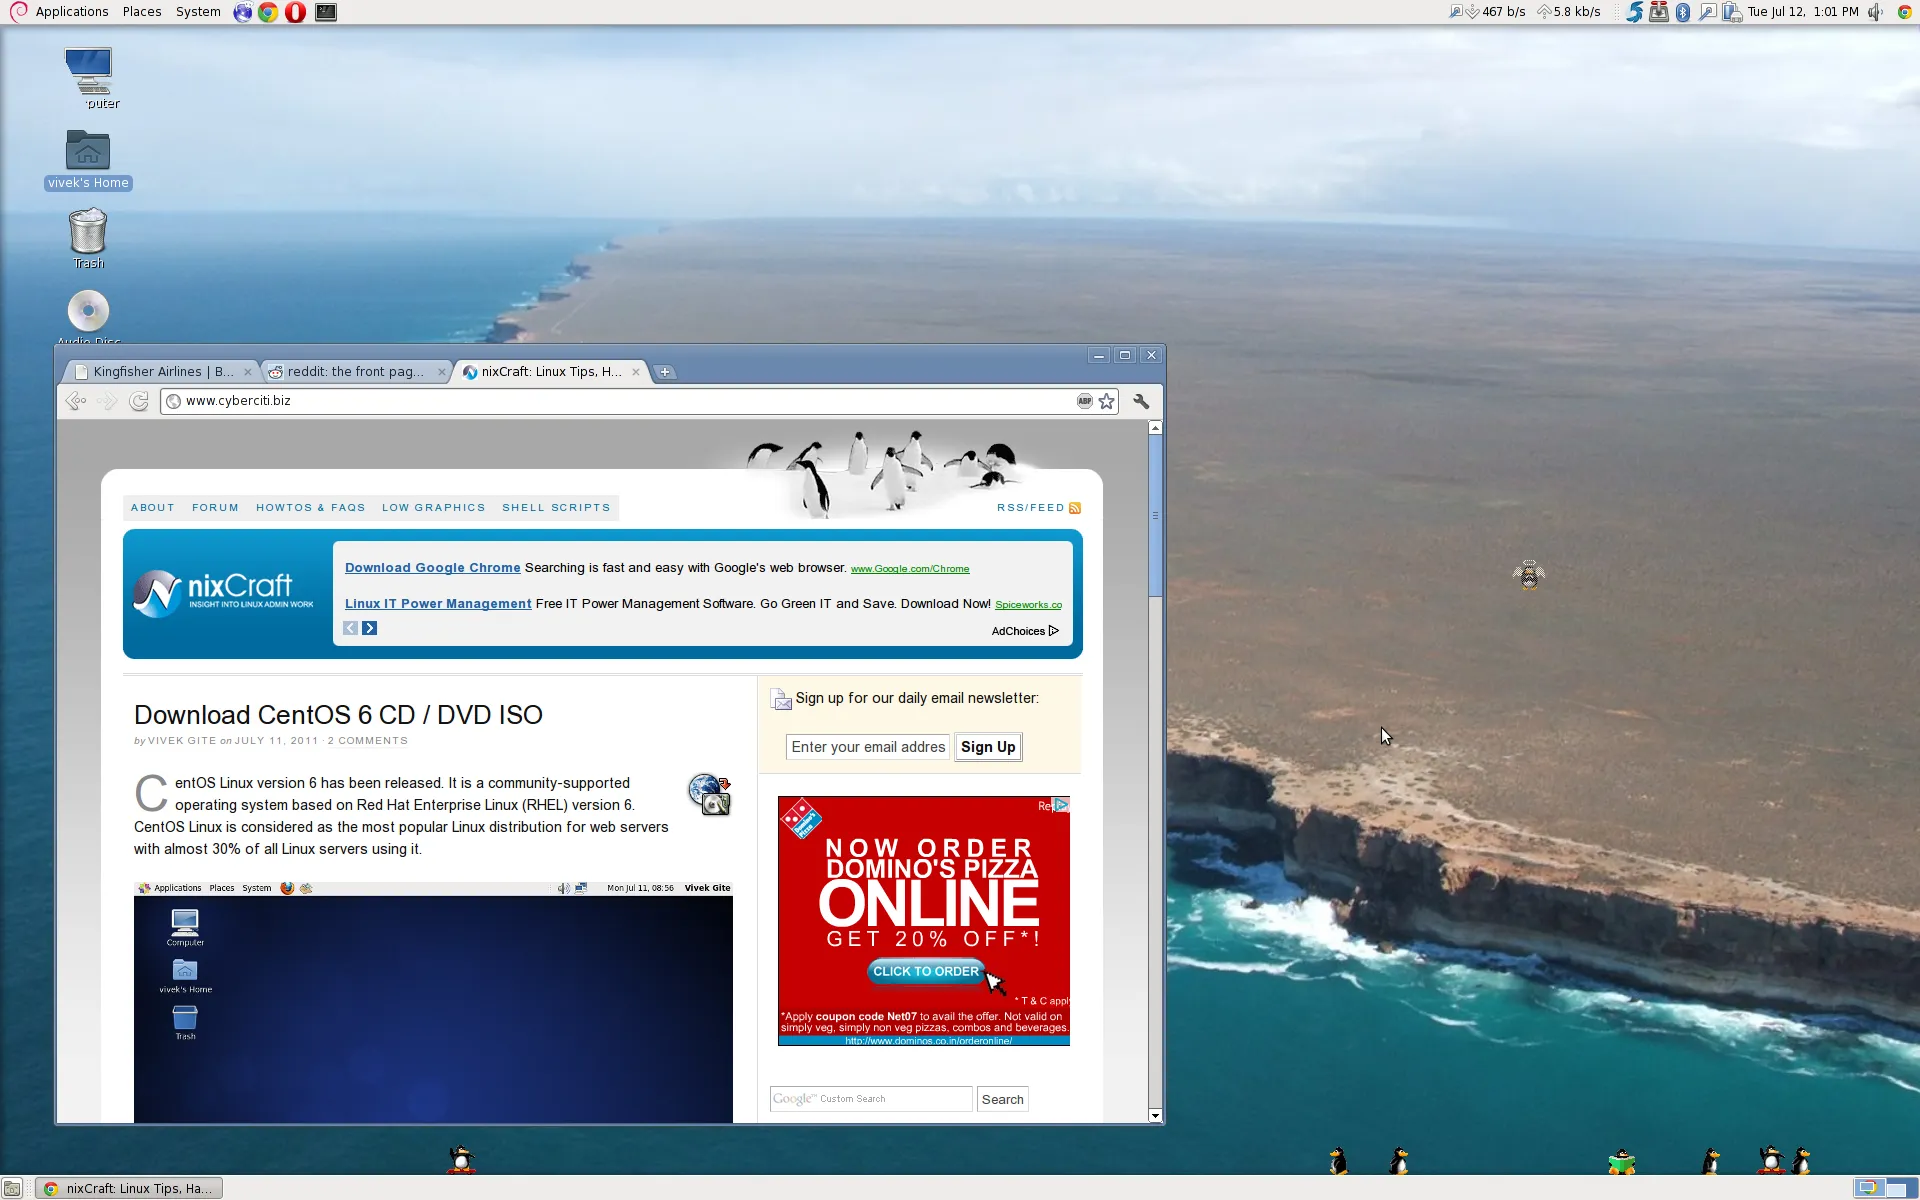1920x1200 pixels.
Task: Open the SHELL SCRIPTS navigation link
Action: point(556,508)
